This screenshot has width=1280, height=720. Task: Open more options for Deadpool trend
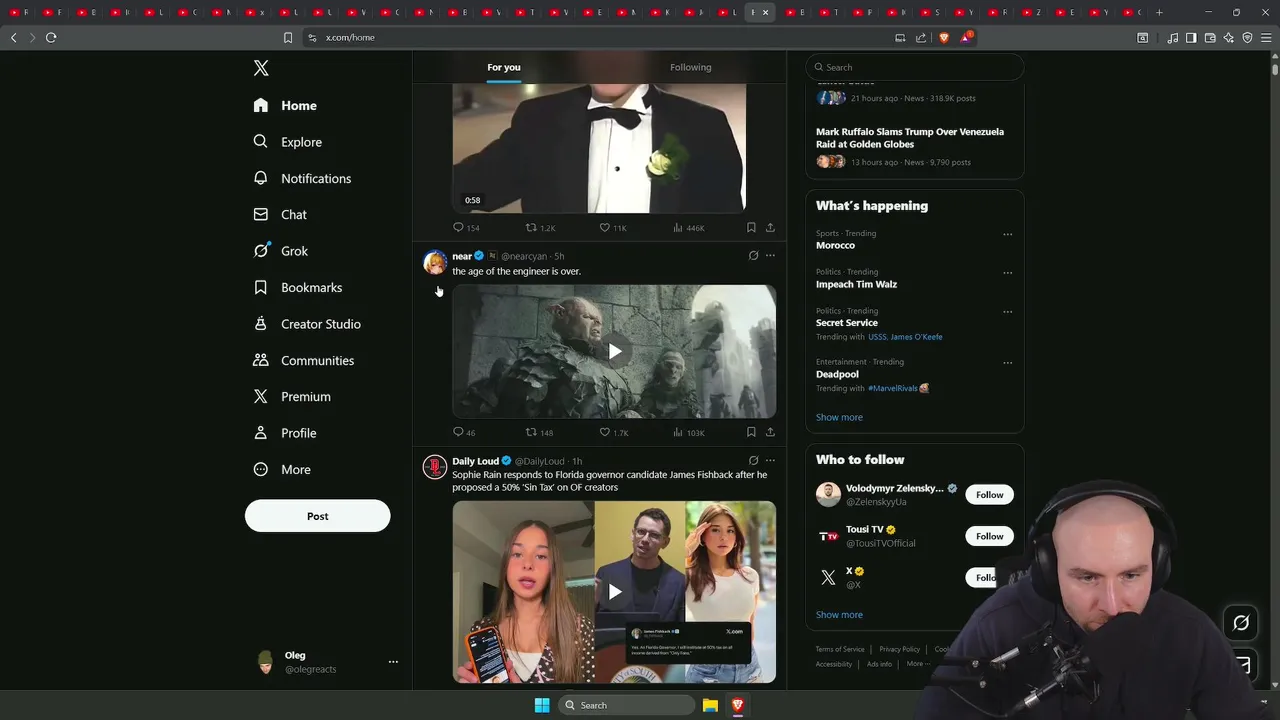click(x=1007, y=362)
